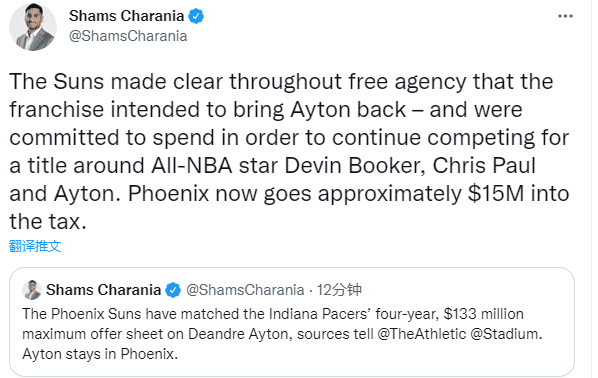This screenshot has width=598, height=378.
Task: Open the three-dot more options menu
Action: pyautogui.click(x=565, y=16)
